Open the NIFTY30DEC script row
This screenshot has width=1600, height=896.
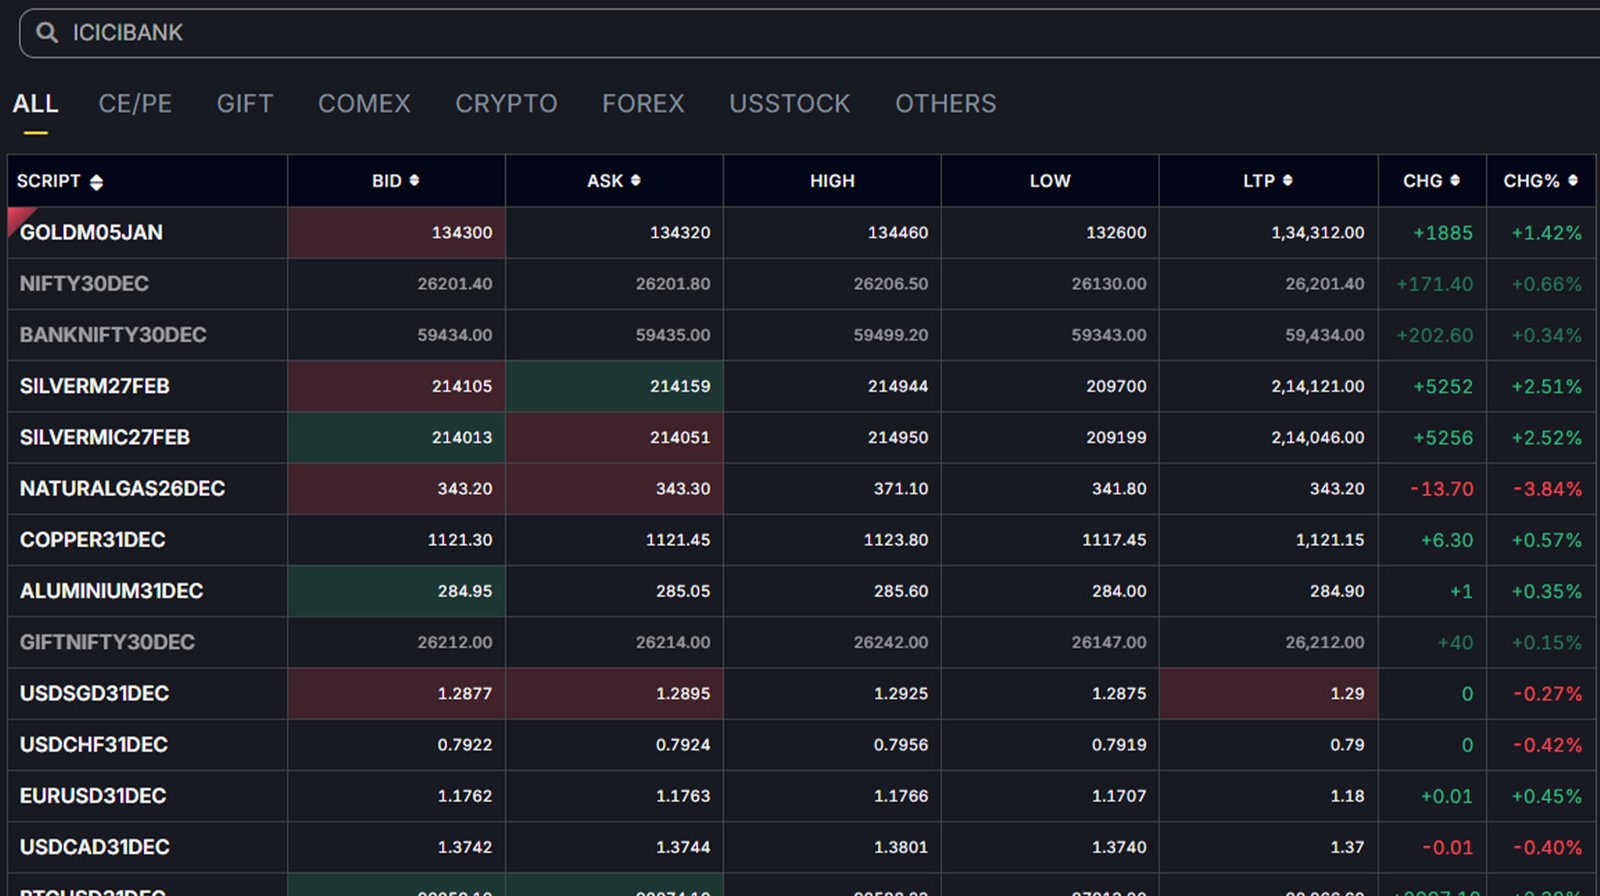(84, 284)
